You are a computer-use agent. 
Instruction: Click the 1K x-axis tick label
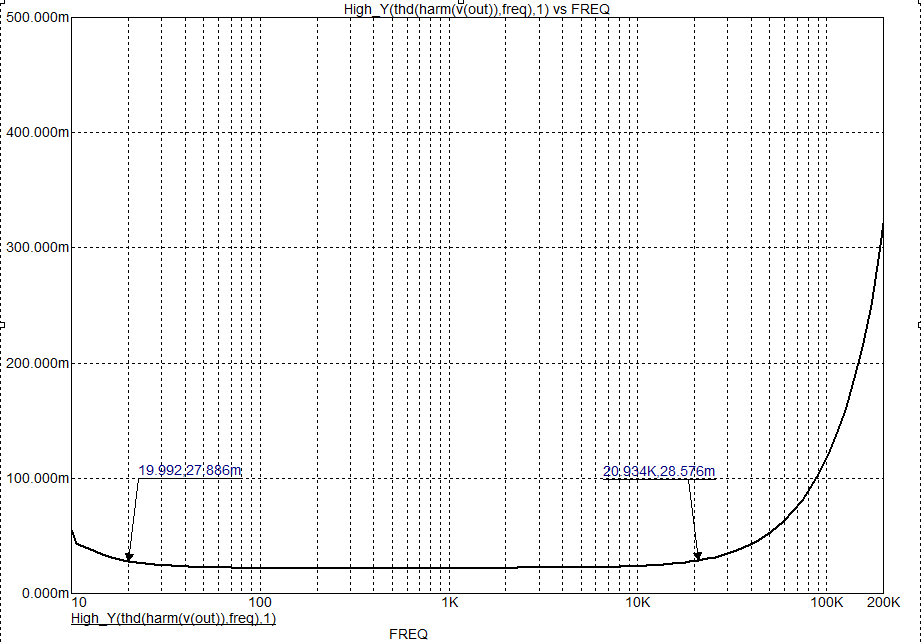pos(449,602)
